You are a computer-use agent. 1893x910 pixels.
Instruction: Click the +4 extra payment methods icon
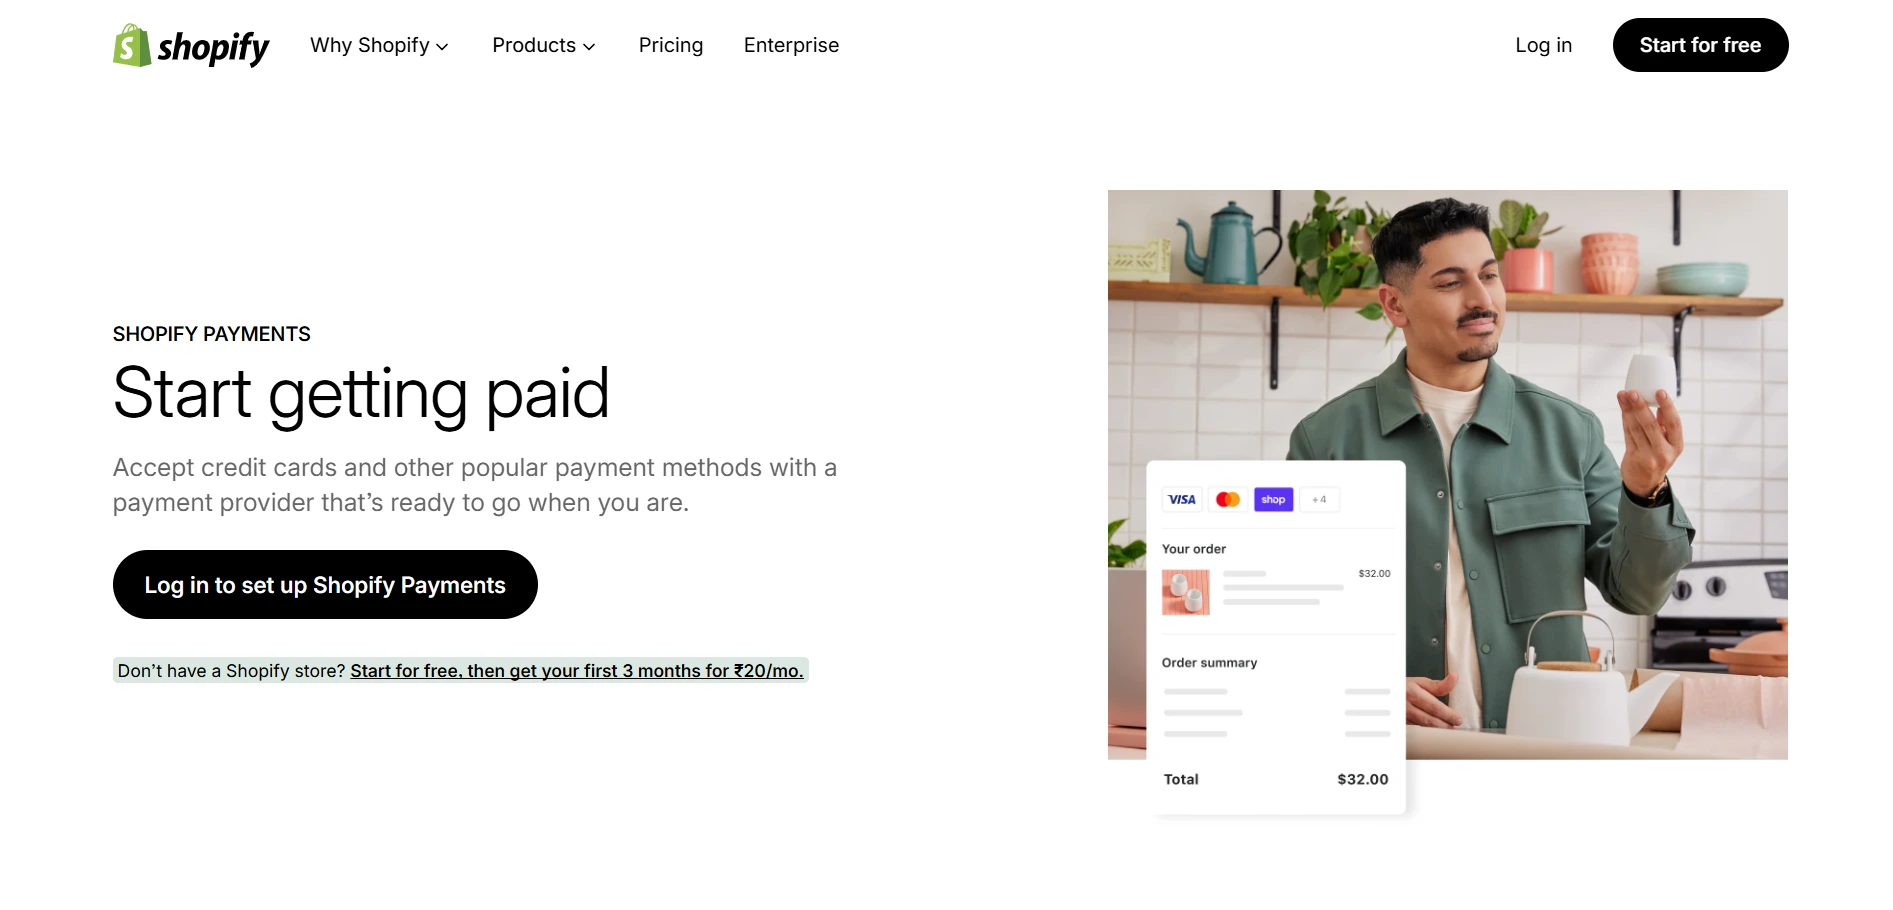1319,499
